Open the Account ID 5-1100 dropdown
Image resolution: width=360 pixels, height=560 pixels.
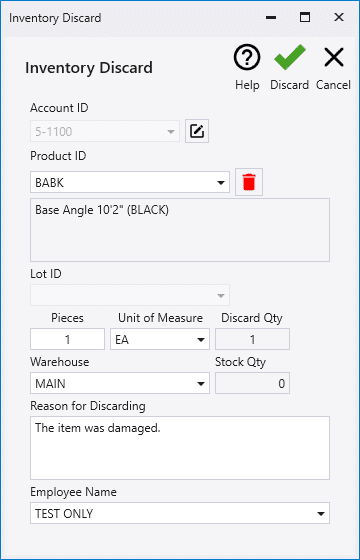point(105,131)
